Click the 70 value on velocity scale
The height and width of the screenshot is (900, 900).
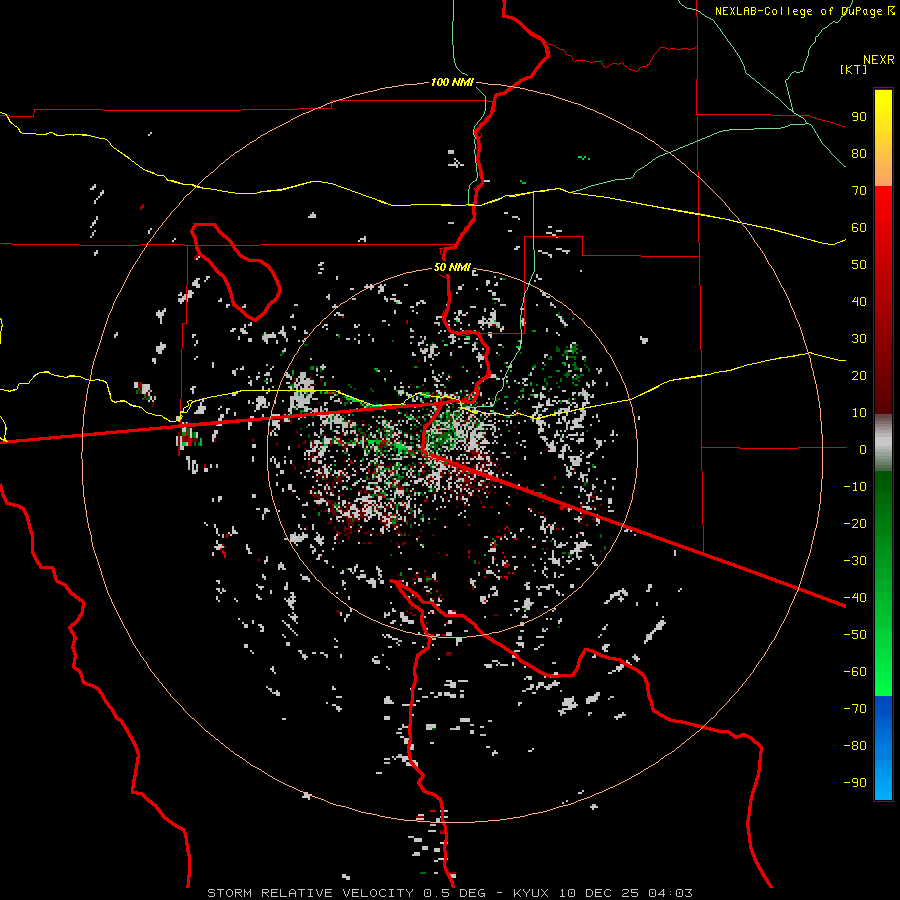(859, 191)
